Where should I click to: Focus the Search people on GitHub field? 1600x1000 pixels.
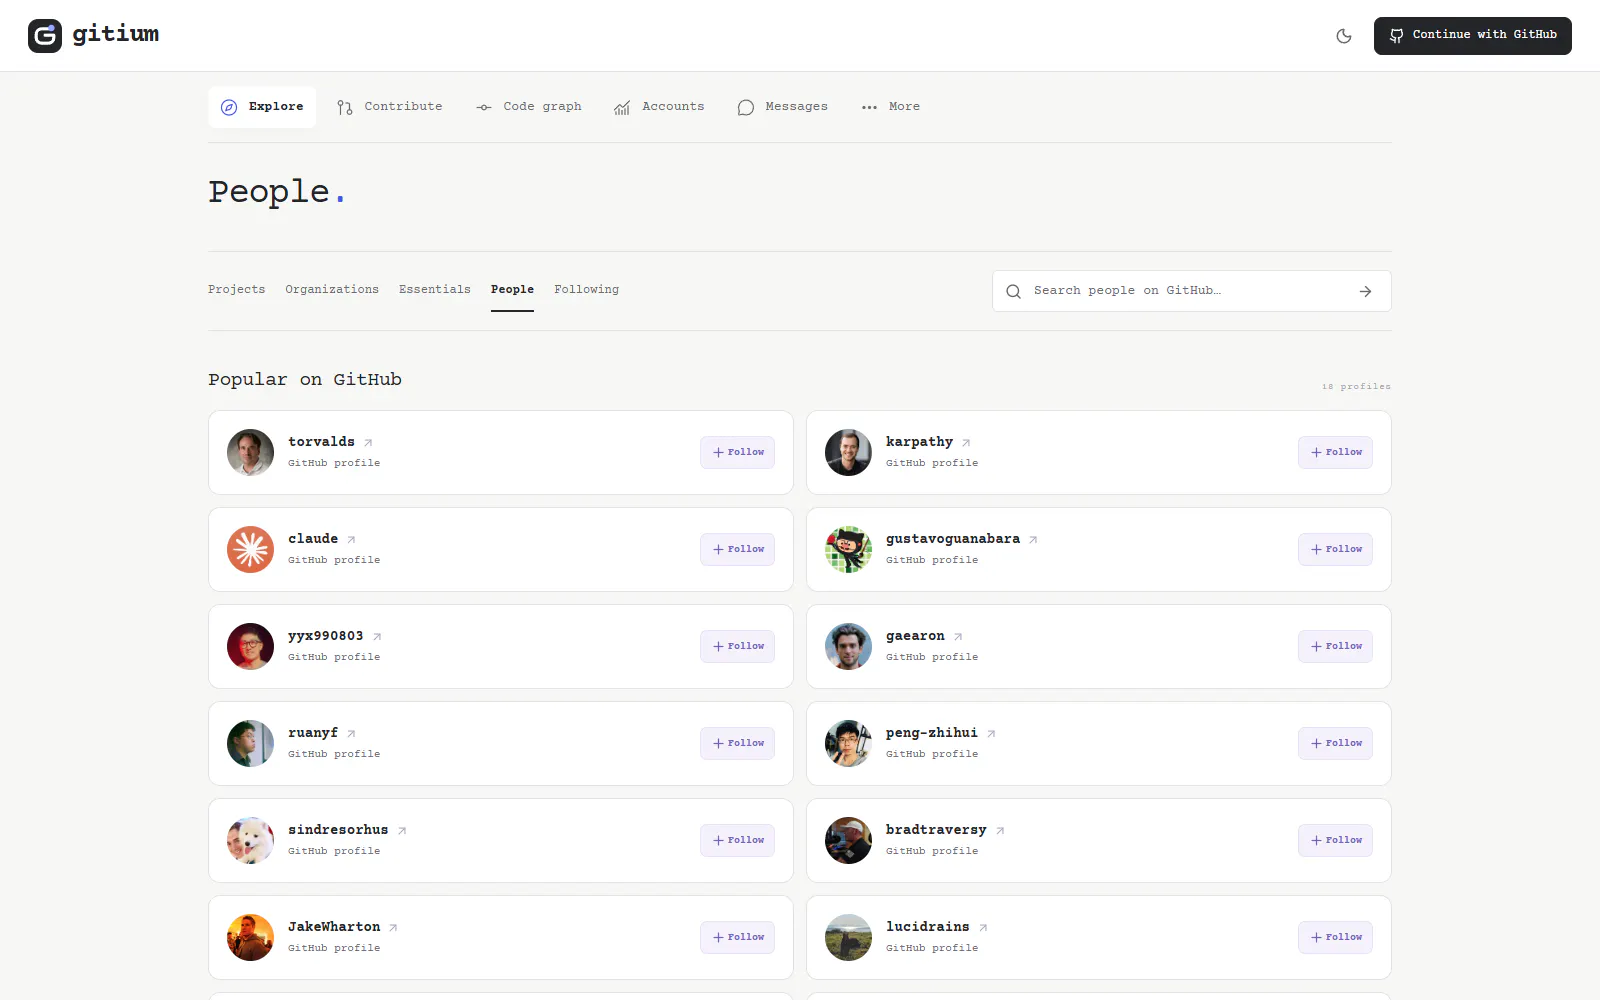coord(1190,291)
